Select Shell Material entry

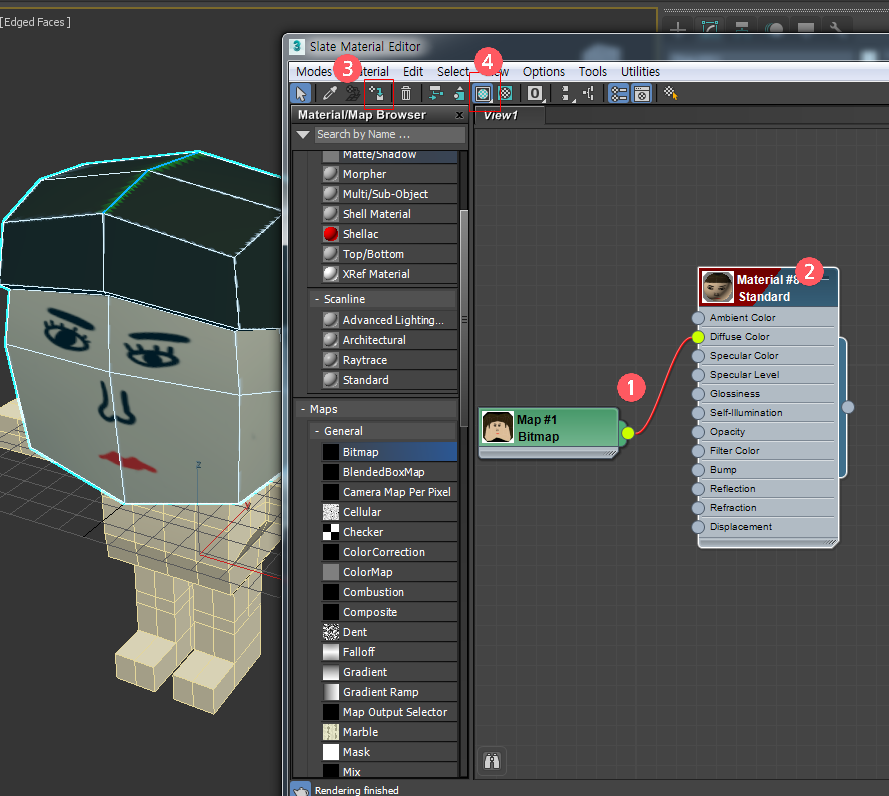click(389, 214)
